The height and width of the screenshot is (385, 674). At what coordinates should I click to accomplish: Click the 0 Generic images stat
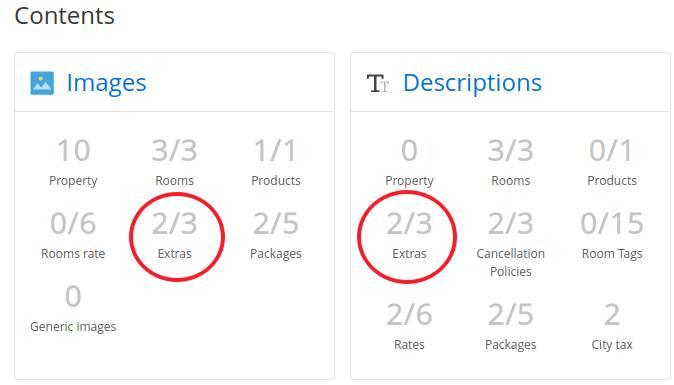pos(73,308)
